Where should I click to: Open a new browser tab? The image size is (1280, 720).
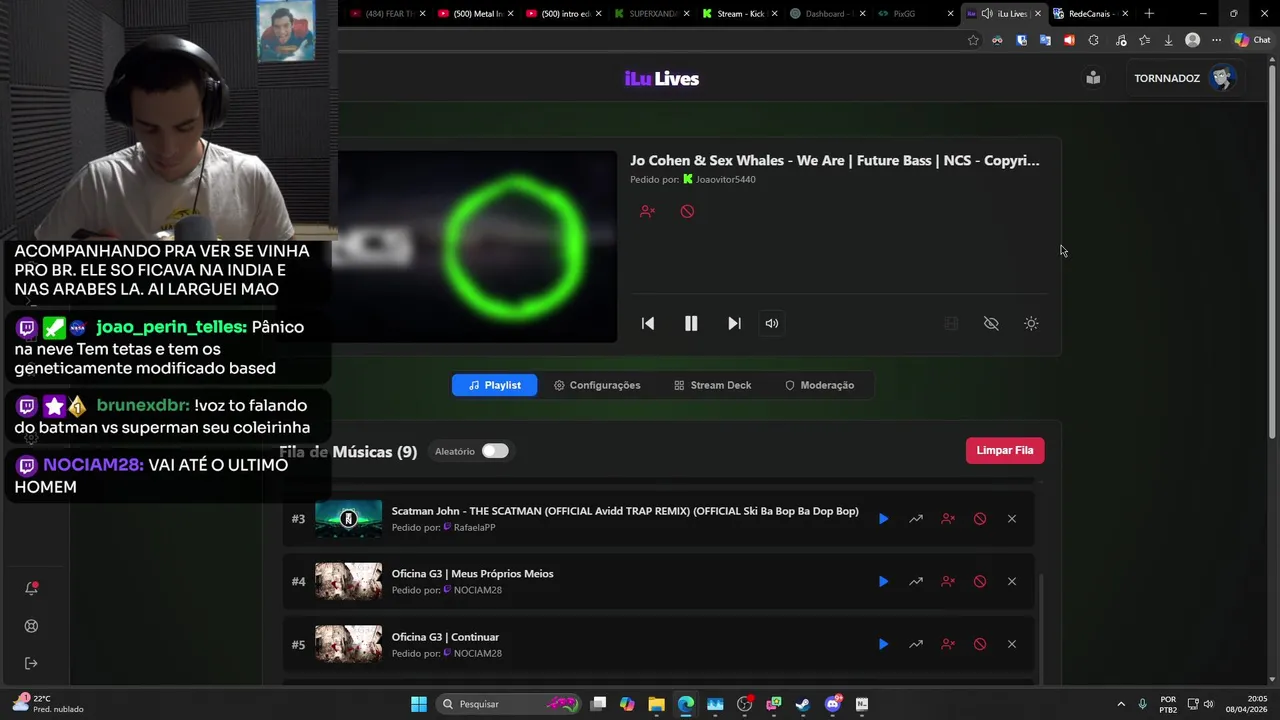(1149, 14)
